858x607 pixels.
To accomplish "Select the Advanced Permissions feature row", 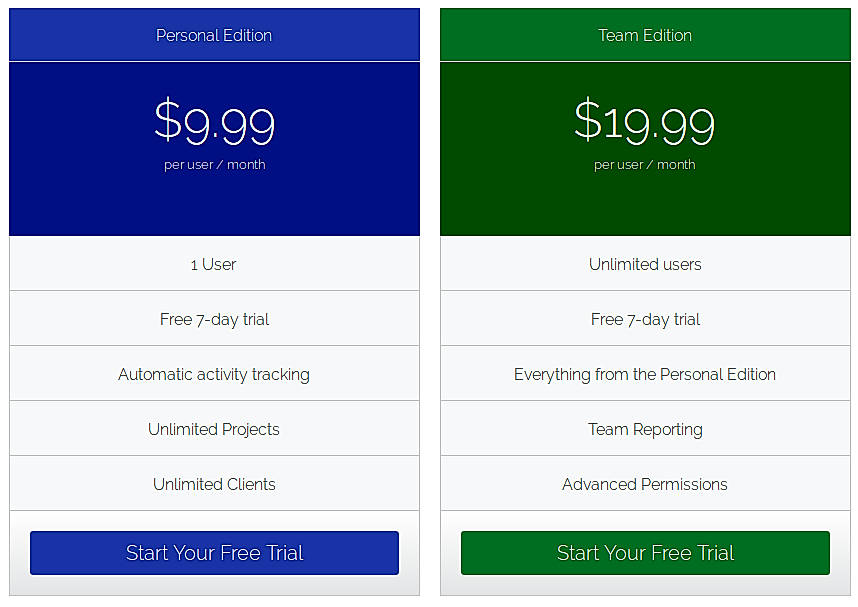I will (645, 483).
